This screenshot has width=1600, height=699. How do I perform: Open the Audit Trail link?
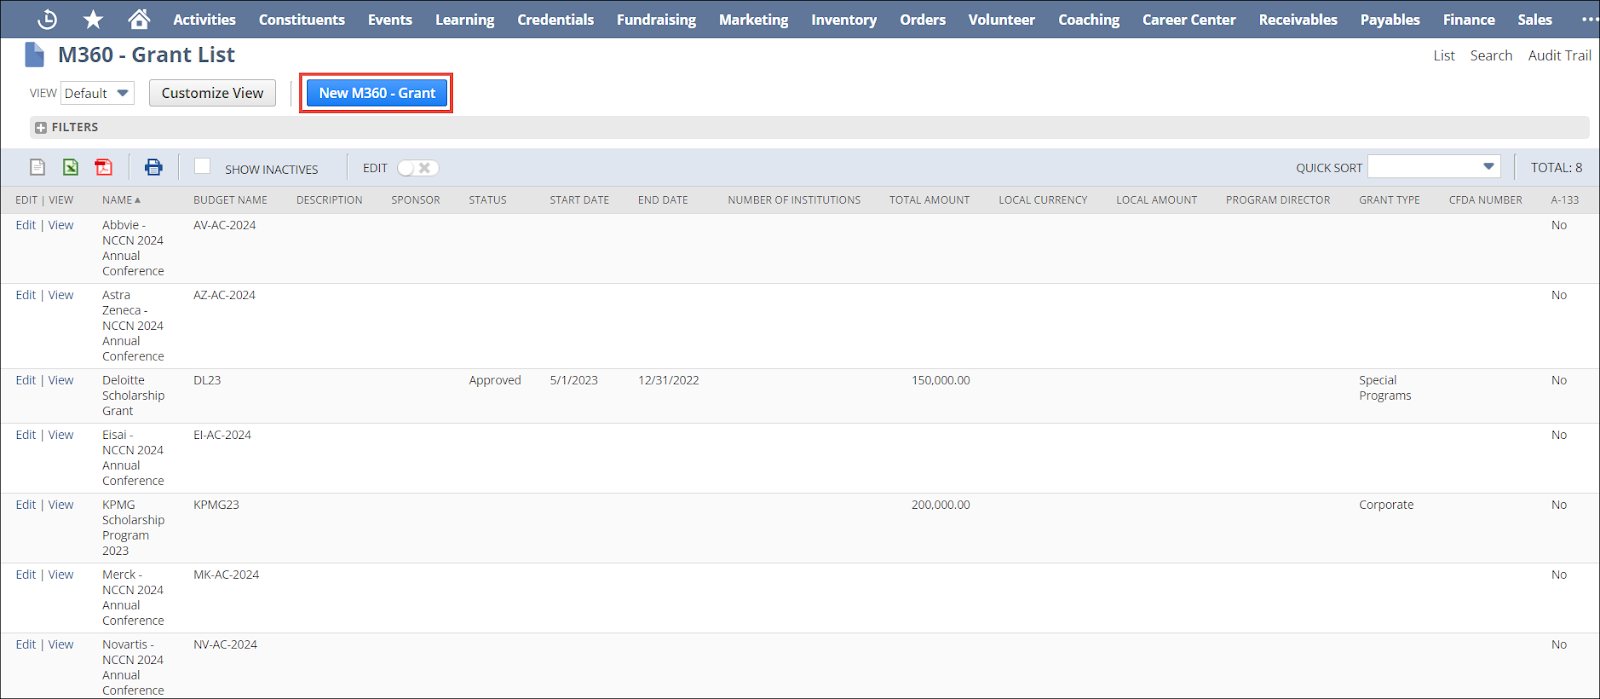(x=1559, y=55)
